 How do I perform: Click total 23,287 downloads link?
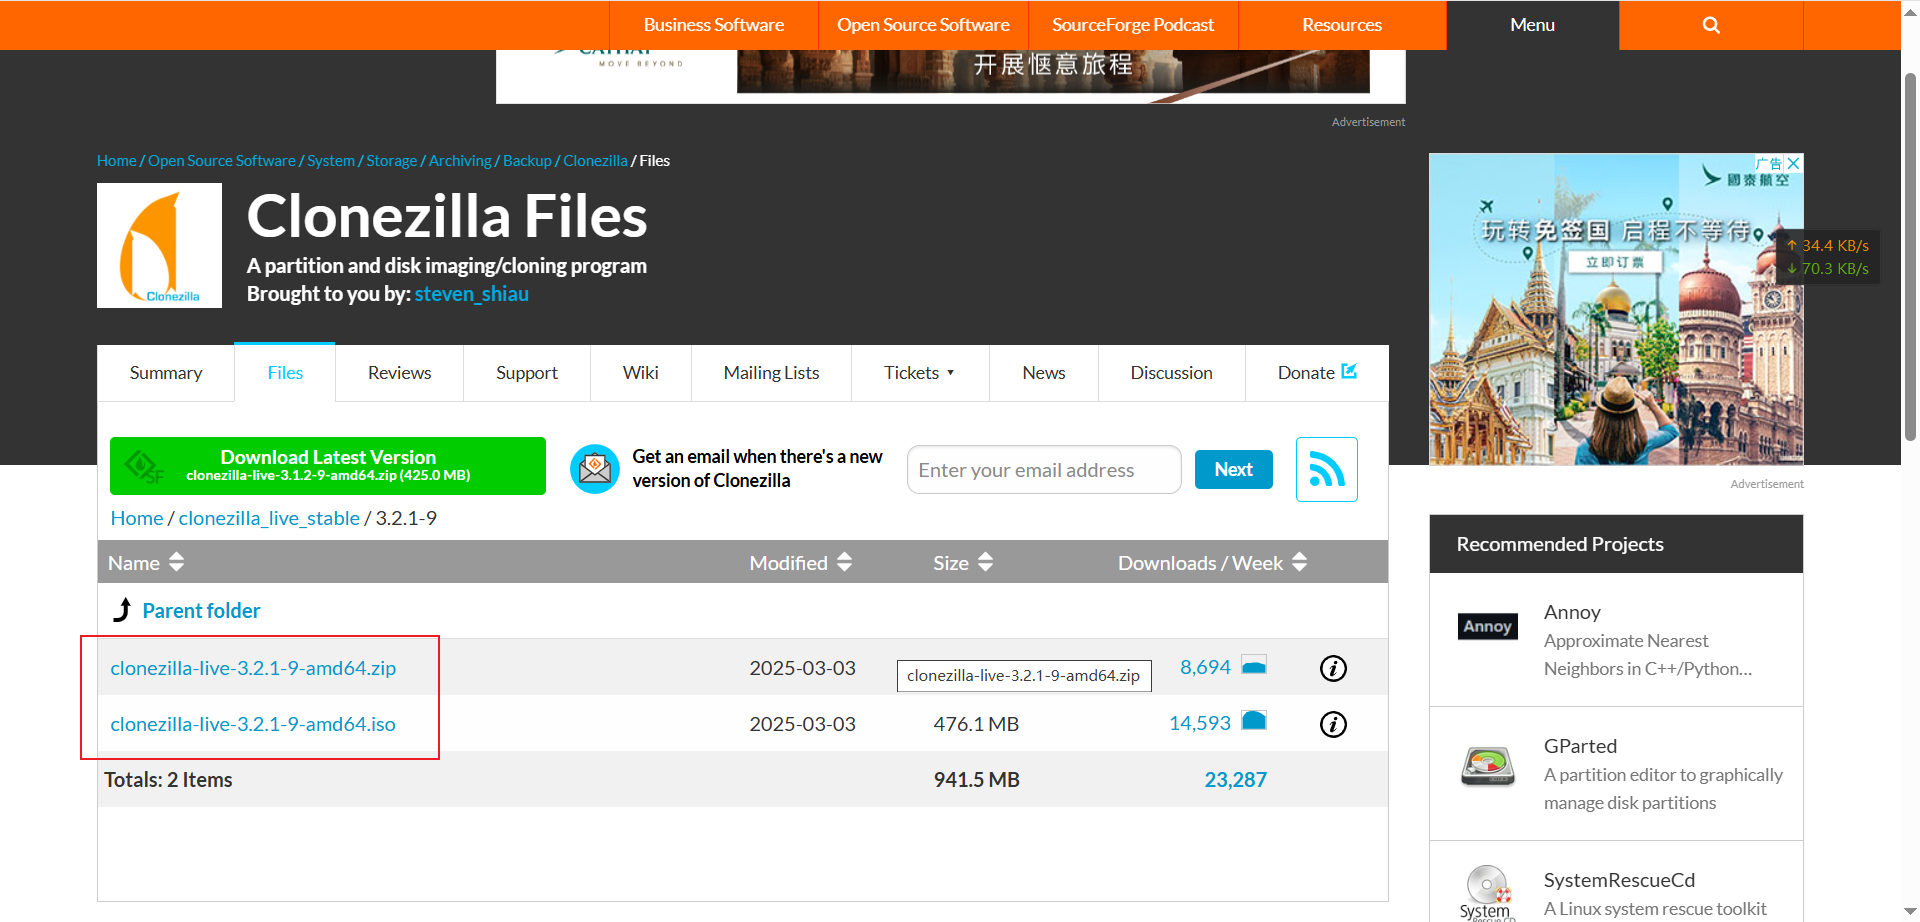[1235, 780]
